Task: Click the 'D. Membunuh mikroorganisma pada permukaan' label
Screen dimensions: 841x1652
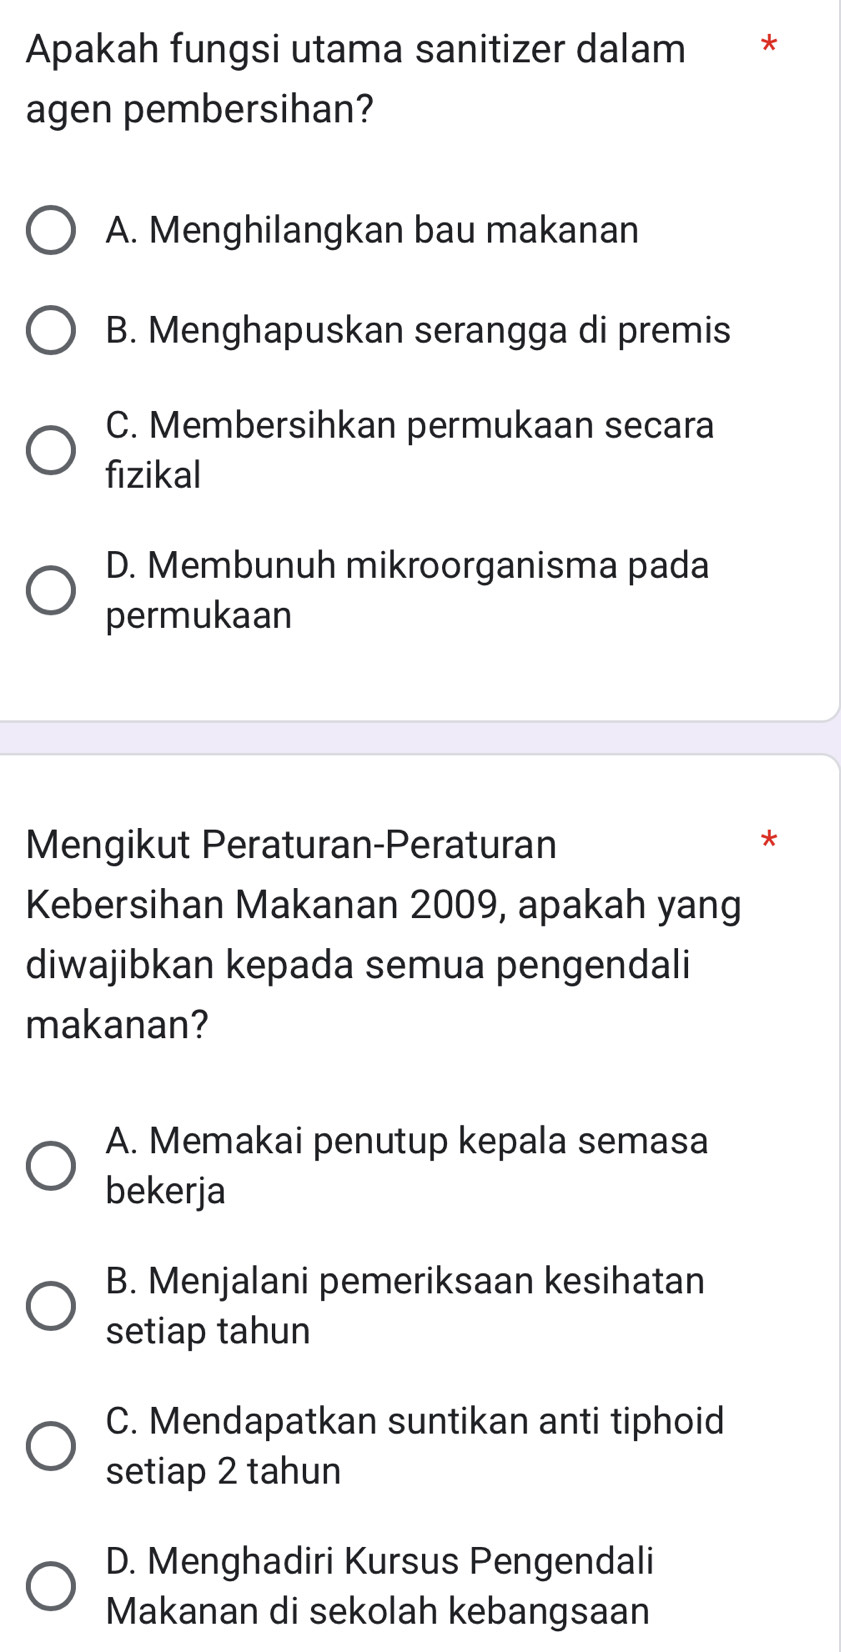Action: pos(407,589)
